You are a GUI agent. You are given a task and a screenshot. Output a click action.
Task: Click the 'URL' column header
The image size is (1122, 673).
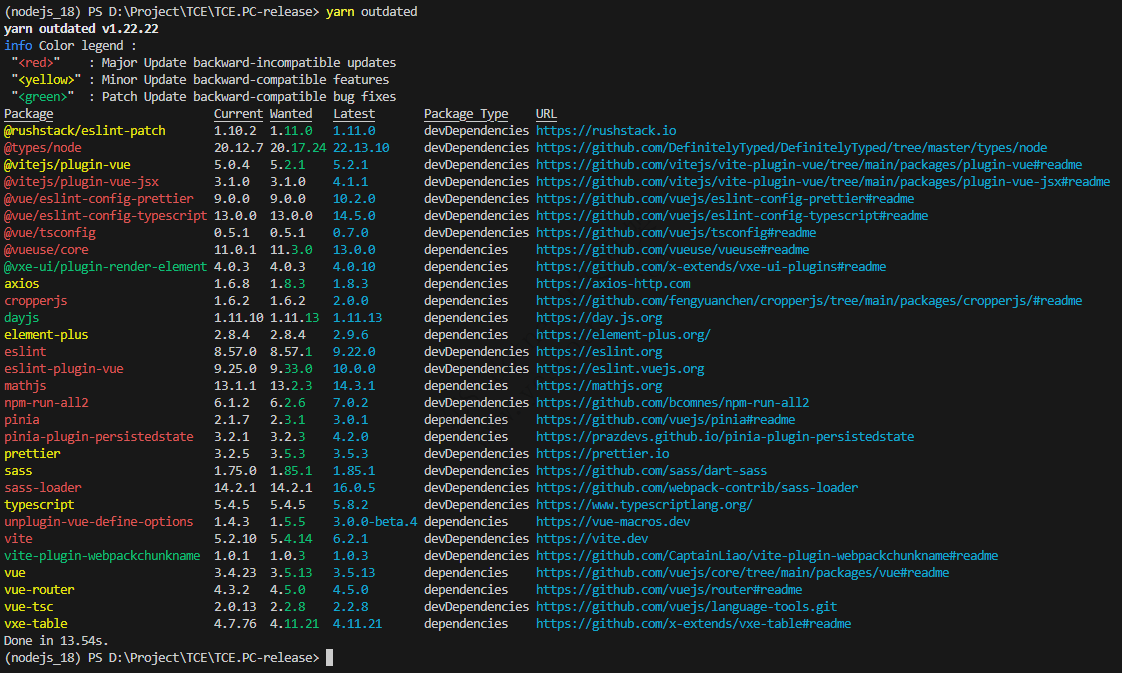tap(546, 114)
